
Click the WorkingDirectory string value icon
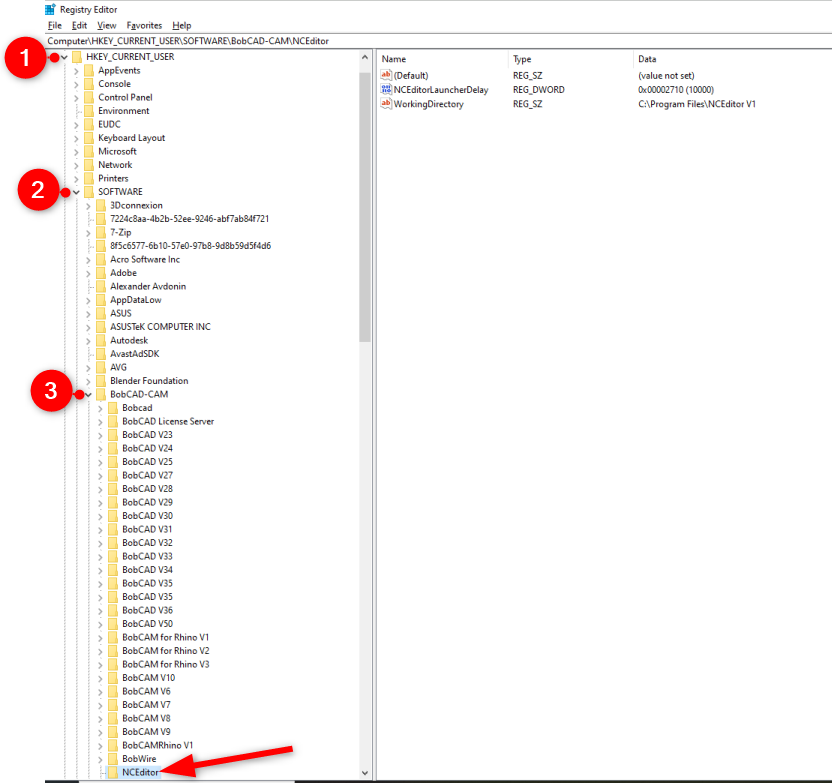tap(386, 104)
